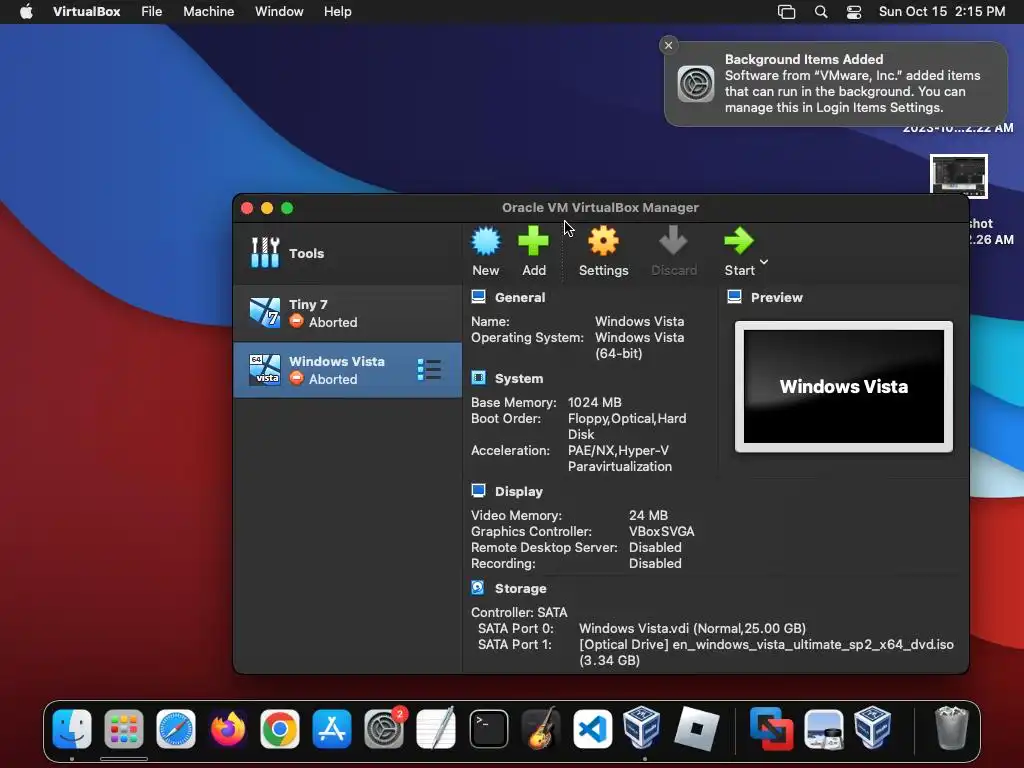Click the 1024 MB base memory value
Screen dimensions: 1024x768
(x=594, y=402)
